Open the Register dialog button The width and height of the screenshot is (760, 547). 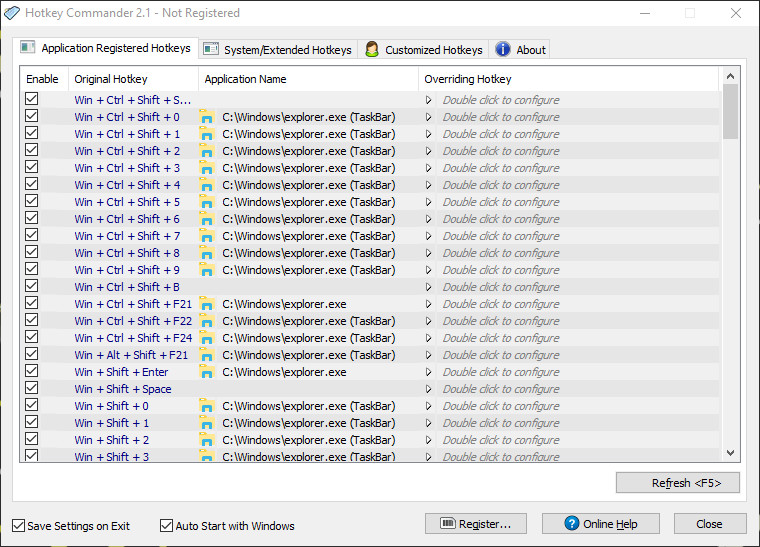click(x=476, y=524)
